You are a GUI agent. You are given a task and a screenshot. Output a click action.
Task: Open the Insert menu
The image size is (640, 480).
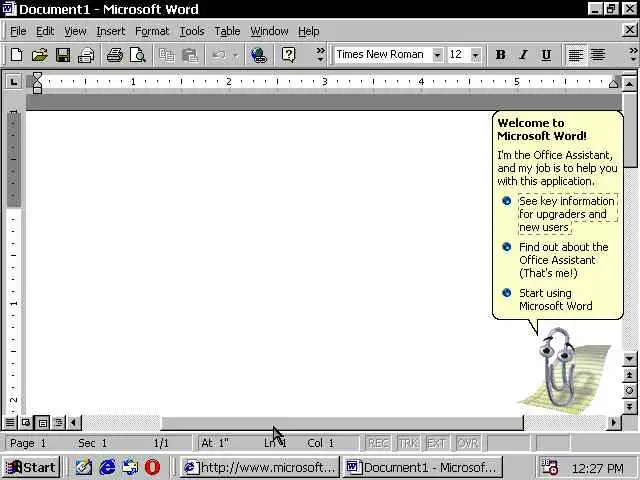click(x=111, y=31)
